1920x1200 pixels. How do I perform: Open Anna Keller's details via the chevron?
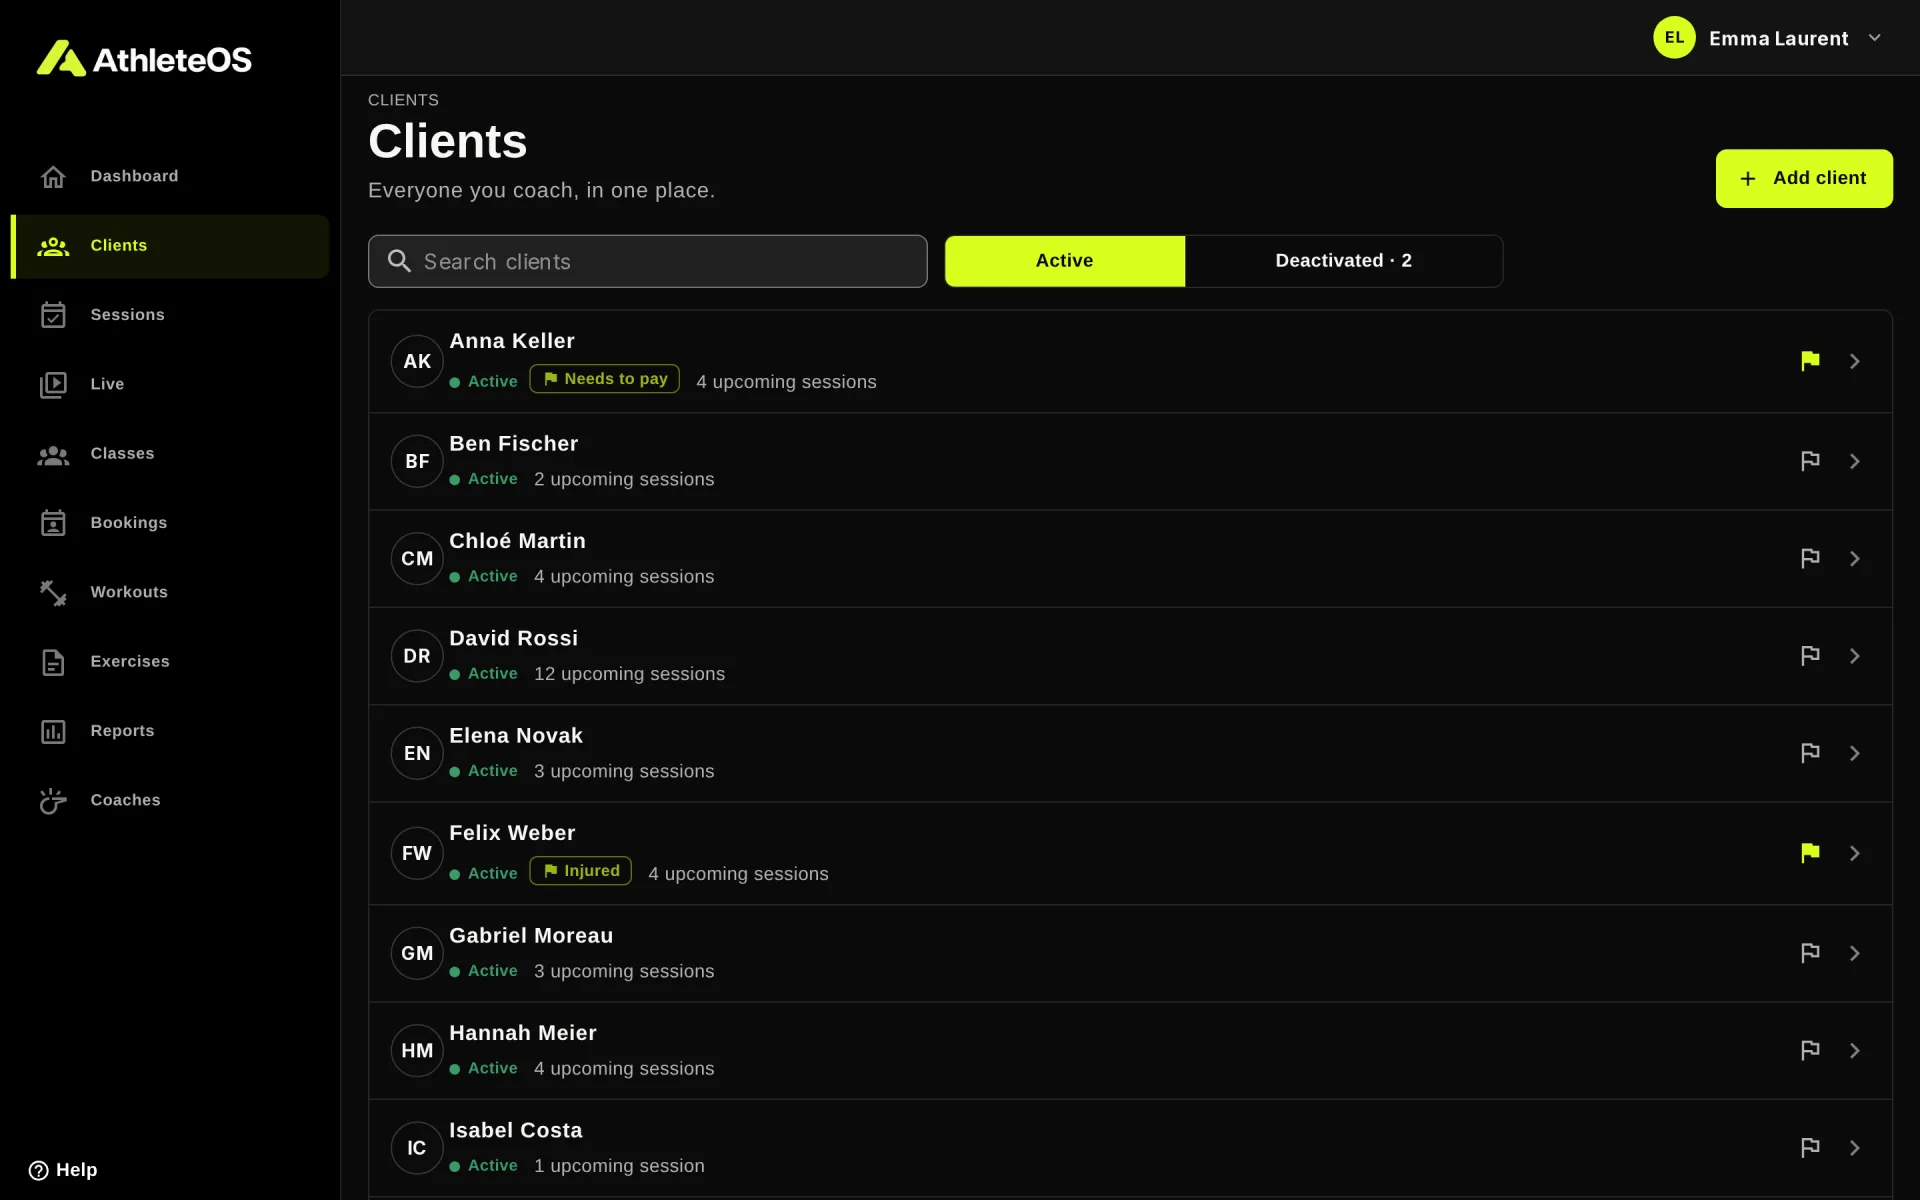(1855, 361)
